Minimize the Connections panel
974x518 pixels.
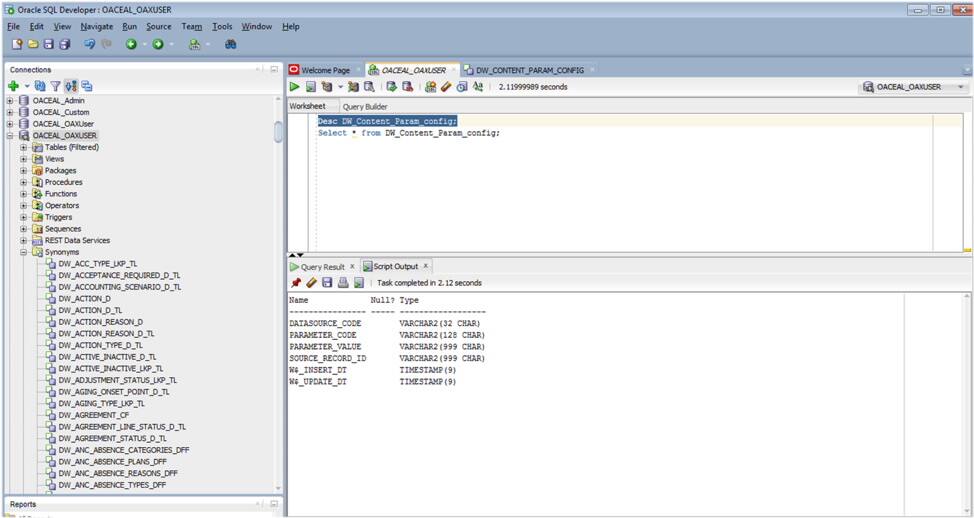tap(274, 70)
